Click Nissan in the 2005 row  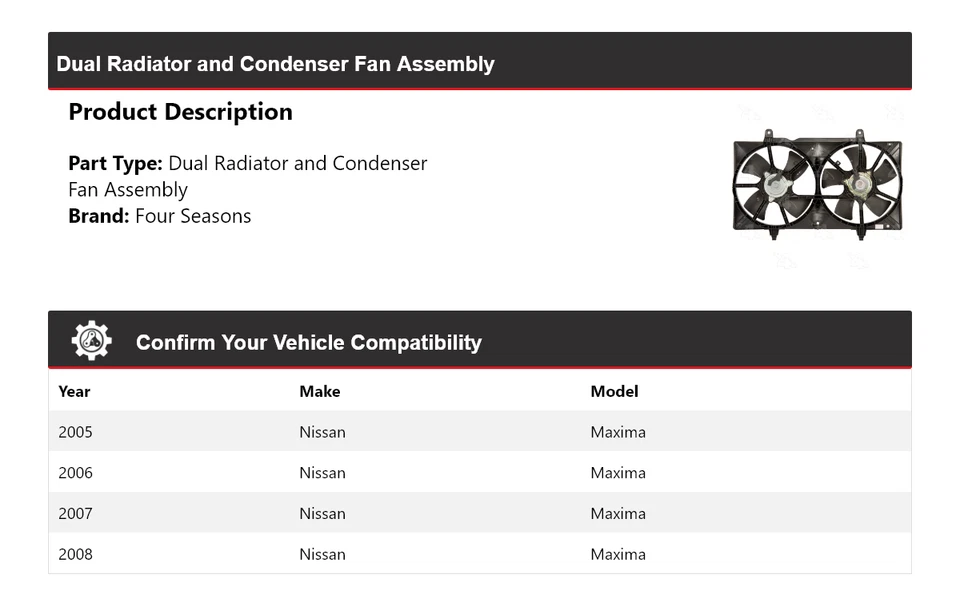pos(322,432)
